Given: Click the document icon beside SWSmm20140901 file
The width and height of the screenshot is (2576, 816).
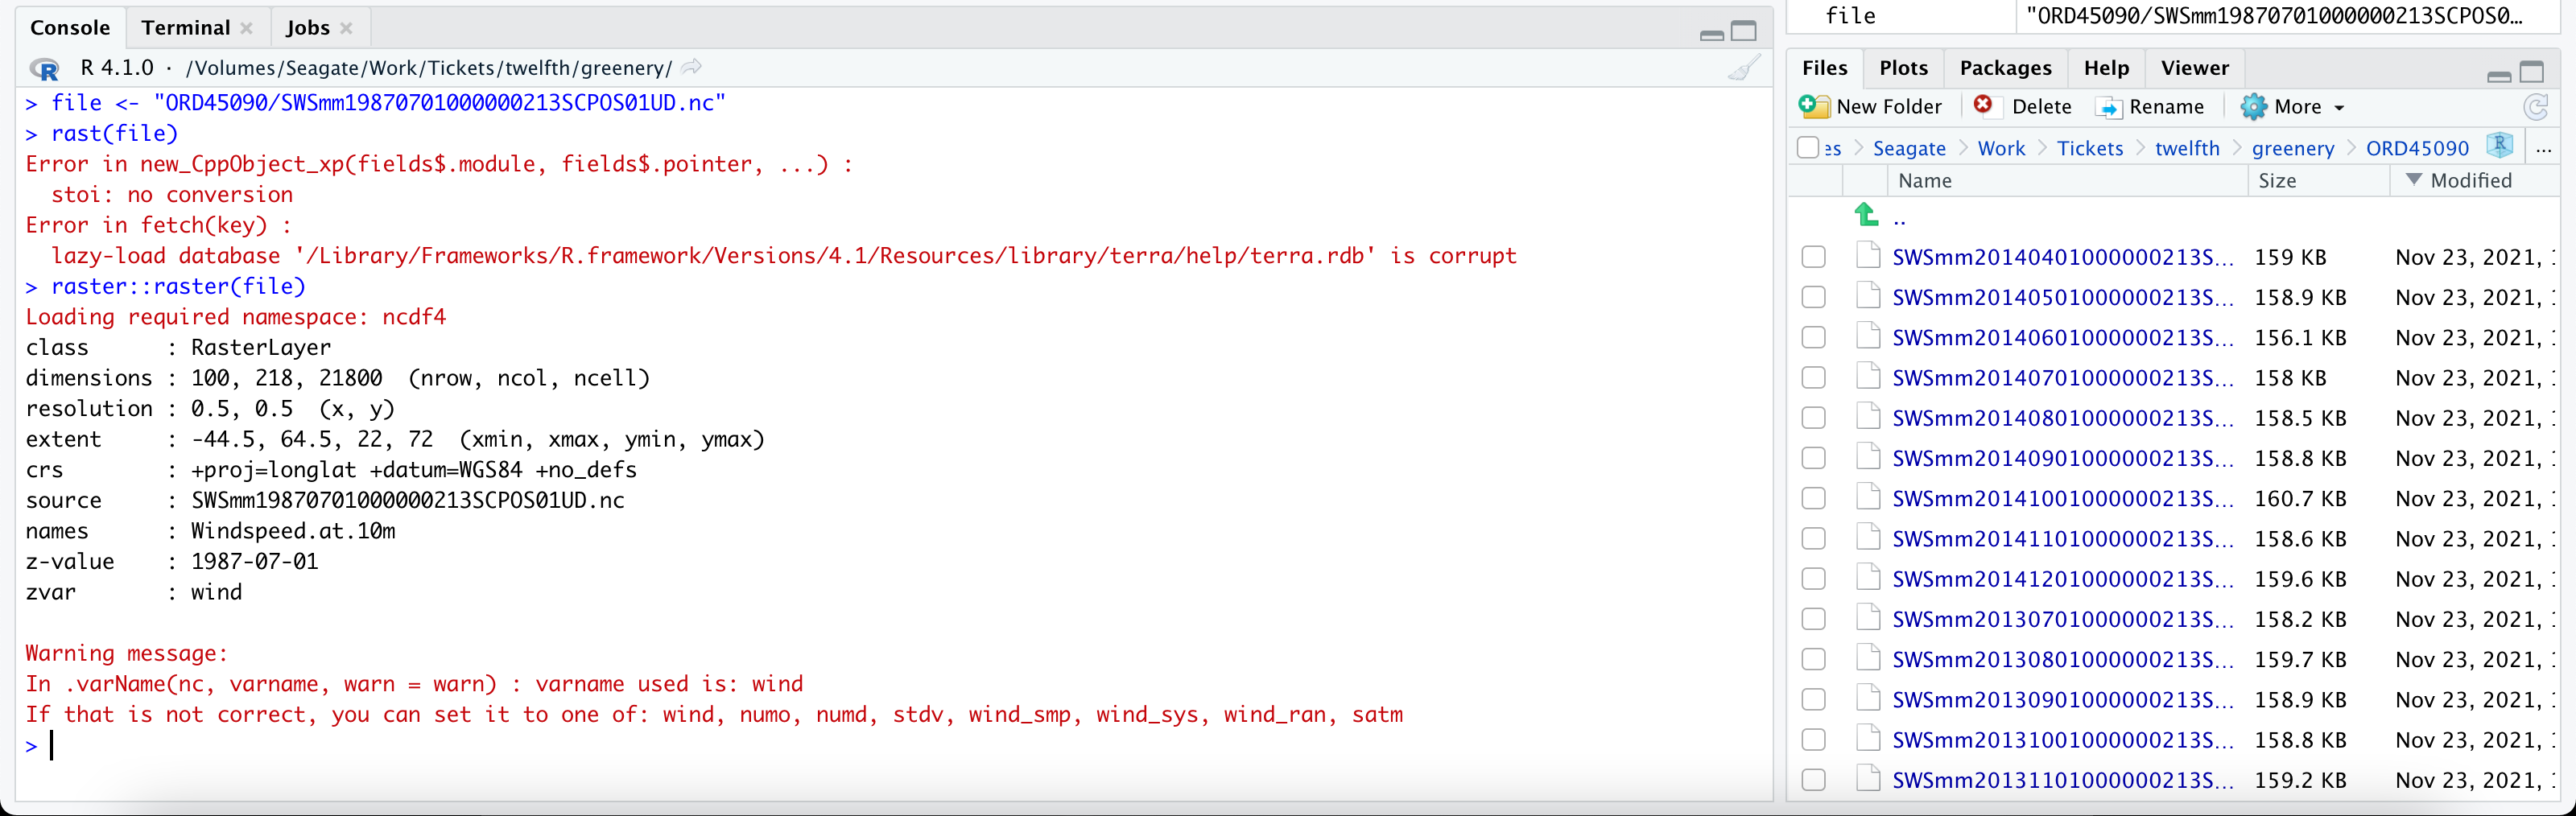Looking at the screenshot, I should tap(1870, 458).
